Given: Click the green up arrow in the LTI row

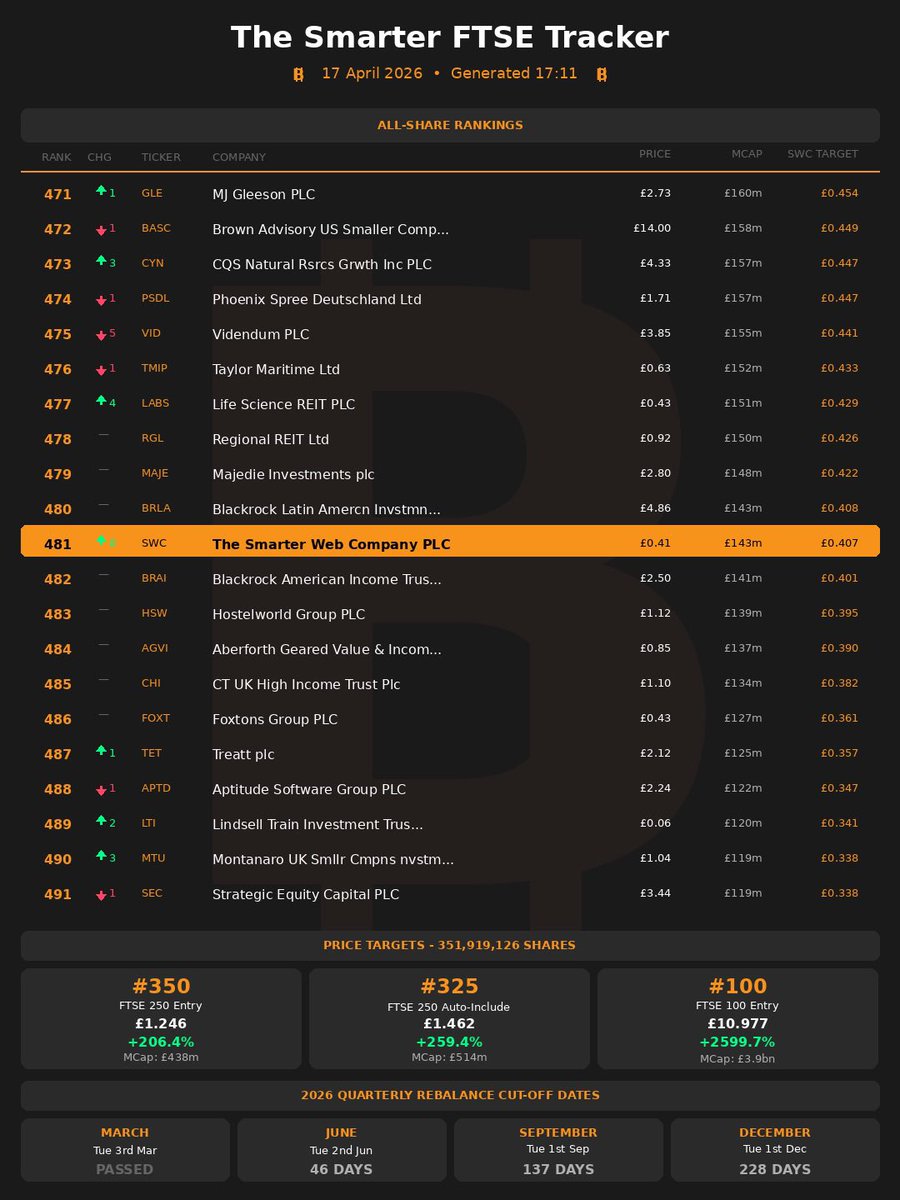Looking at the screenshot, I should (x=101, y=820).
